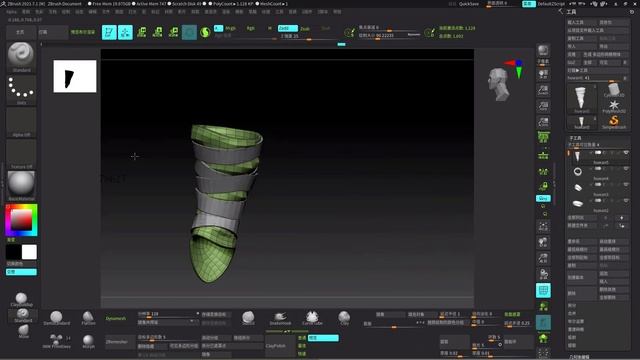
Task: Open the 灯箱 LightBox button
Action: (53, 32)
